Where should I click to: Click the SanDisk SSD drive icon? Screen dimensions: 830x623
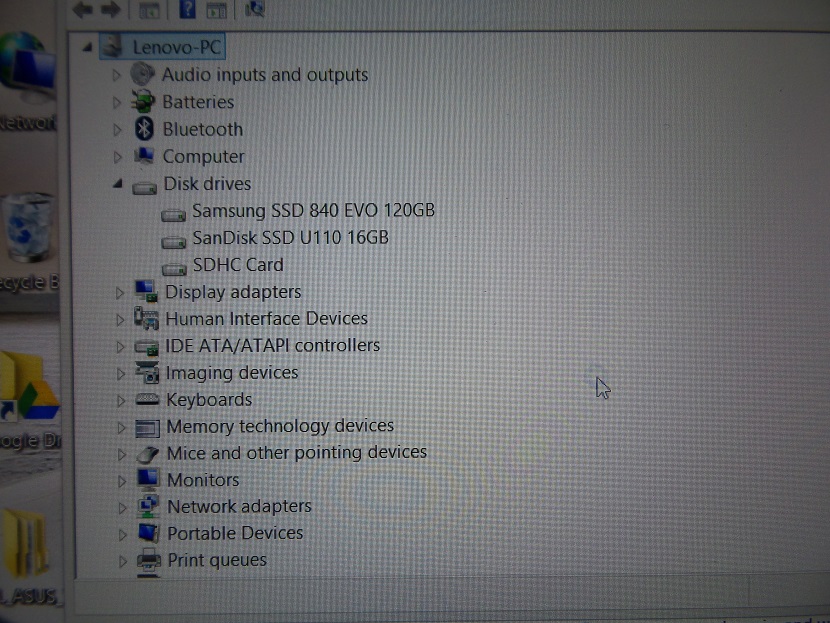coord(174,242)
